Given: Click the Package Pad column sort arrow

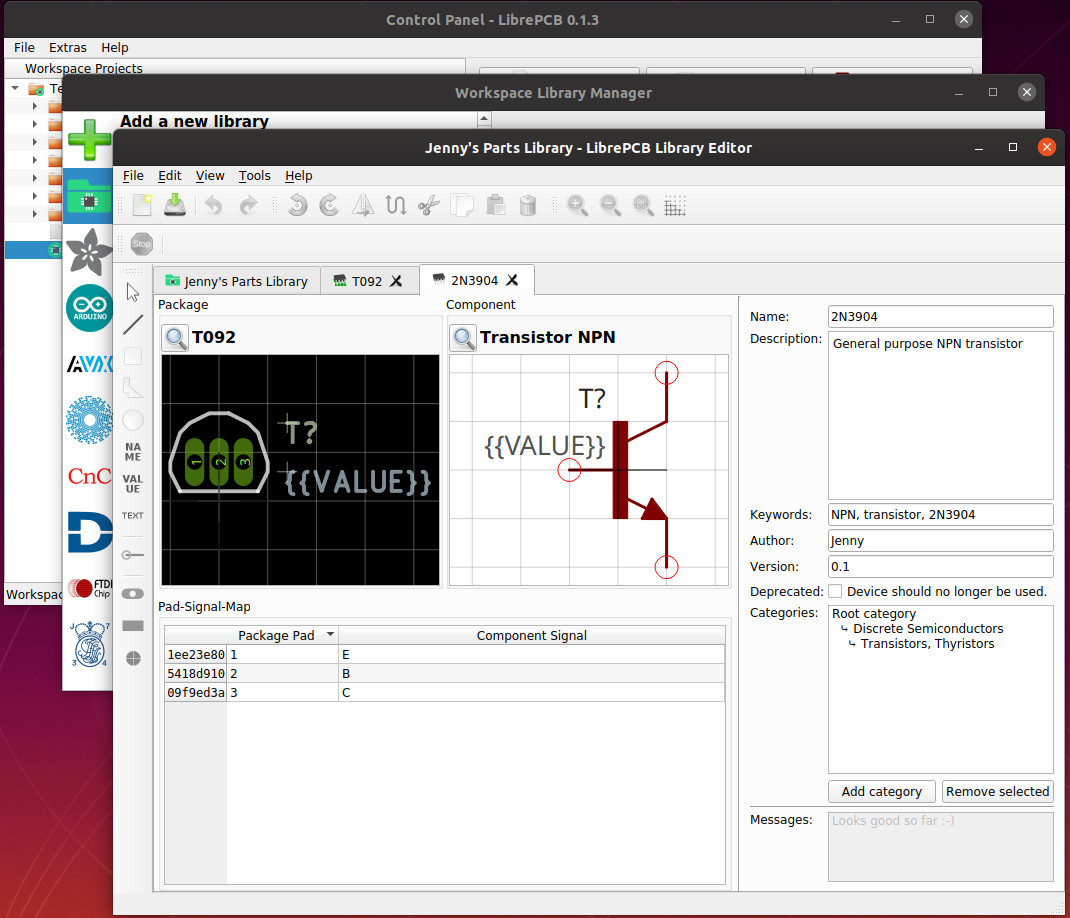Looking at the screenshot, I should (330, 635).
